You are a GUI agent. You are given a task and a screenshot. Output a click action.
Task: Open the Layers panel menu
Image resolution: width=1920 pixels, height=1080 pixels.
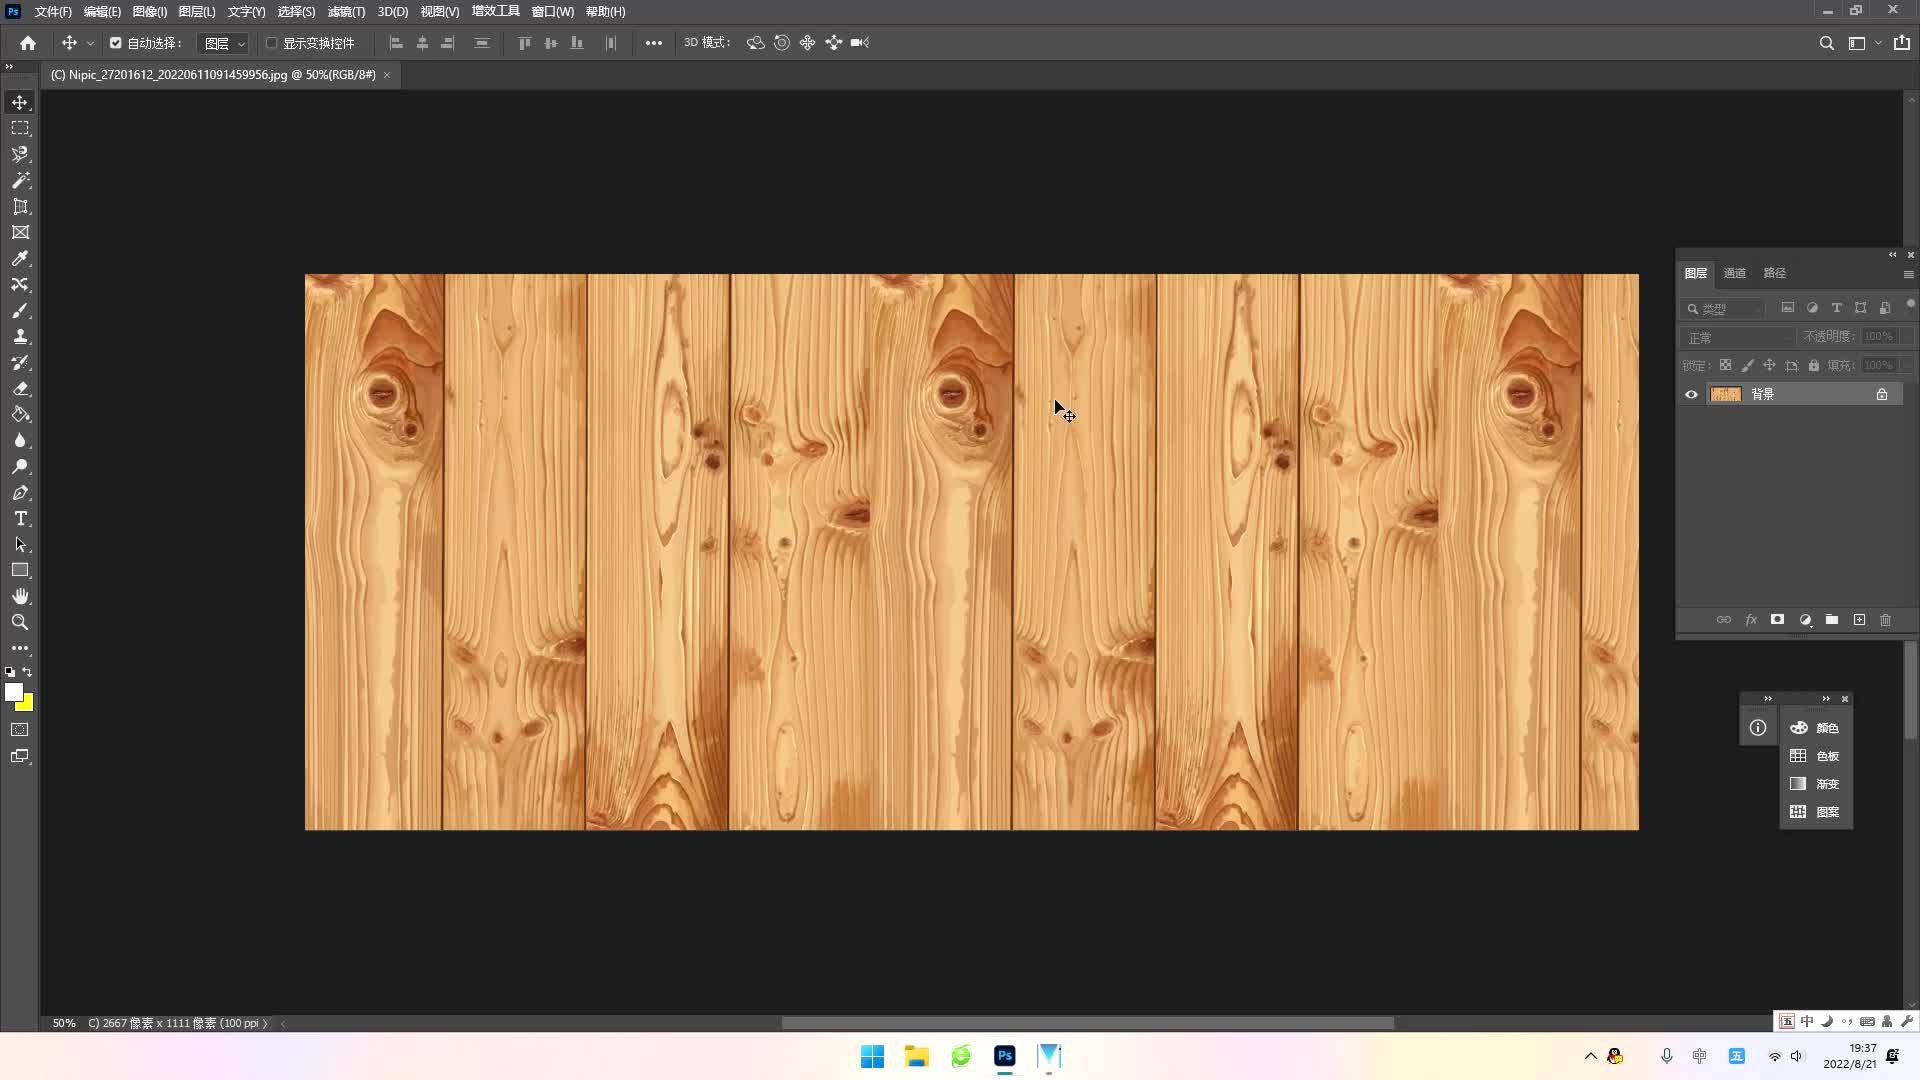pyautogui.click(x=1909, y=274)
